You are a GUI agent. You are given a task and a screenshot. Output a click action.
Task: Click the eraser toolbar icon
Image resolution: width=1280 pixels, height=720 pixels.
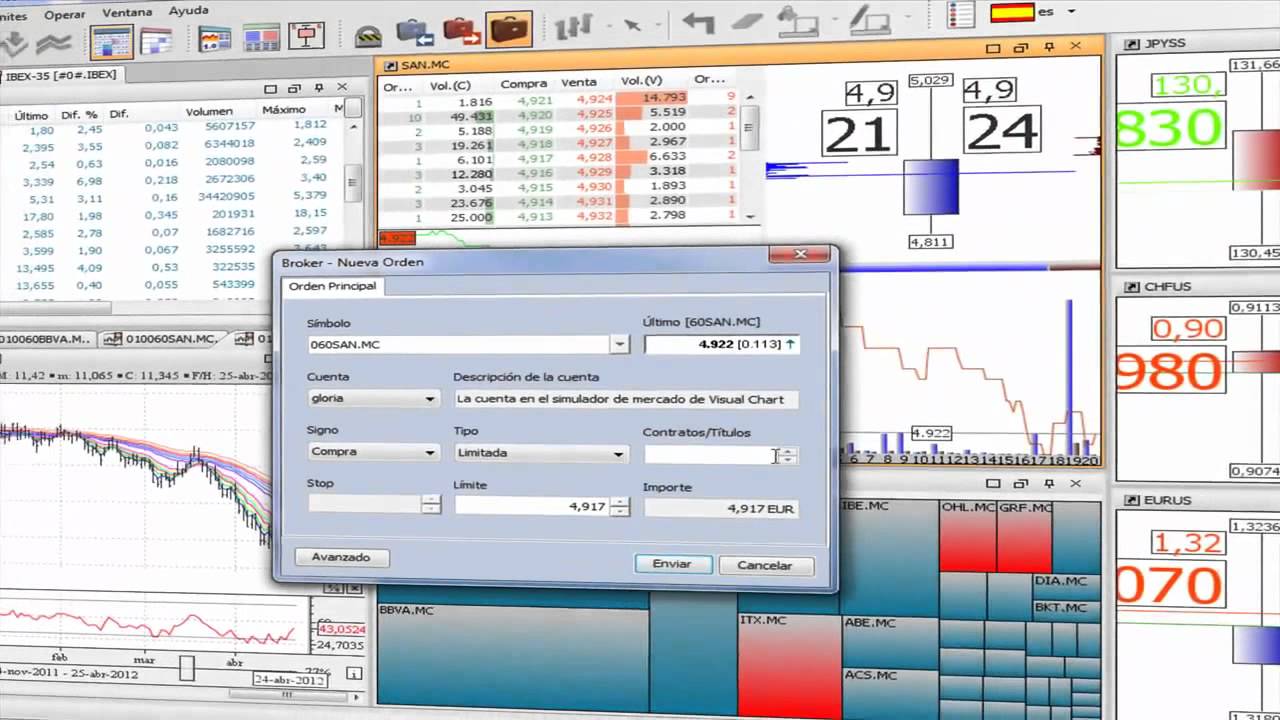[746, 21]
